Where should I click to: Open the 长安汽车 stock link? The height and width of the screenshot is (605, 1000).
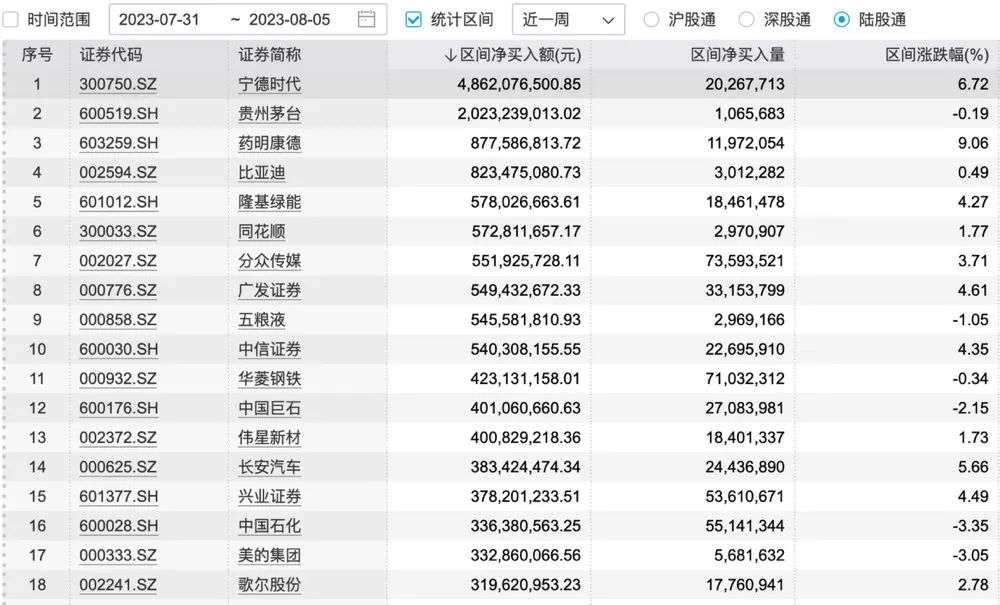pos(269,467)
